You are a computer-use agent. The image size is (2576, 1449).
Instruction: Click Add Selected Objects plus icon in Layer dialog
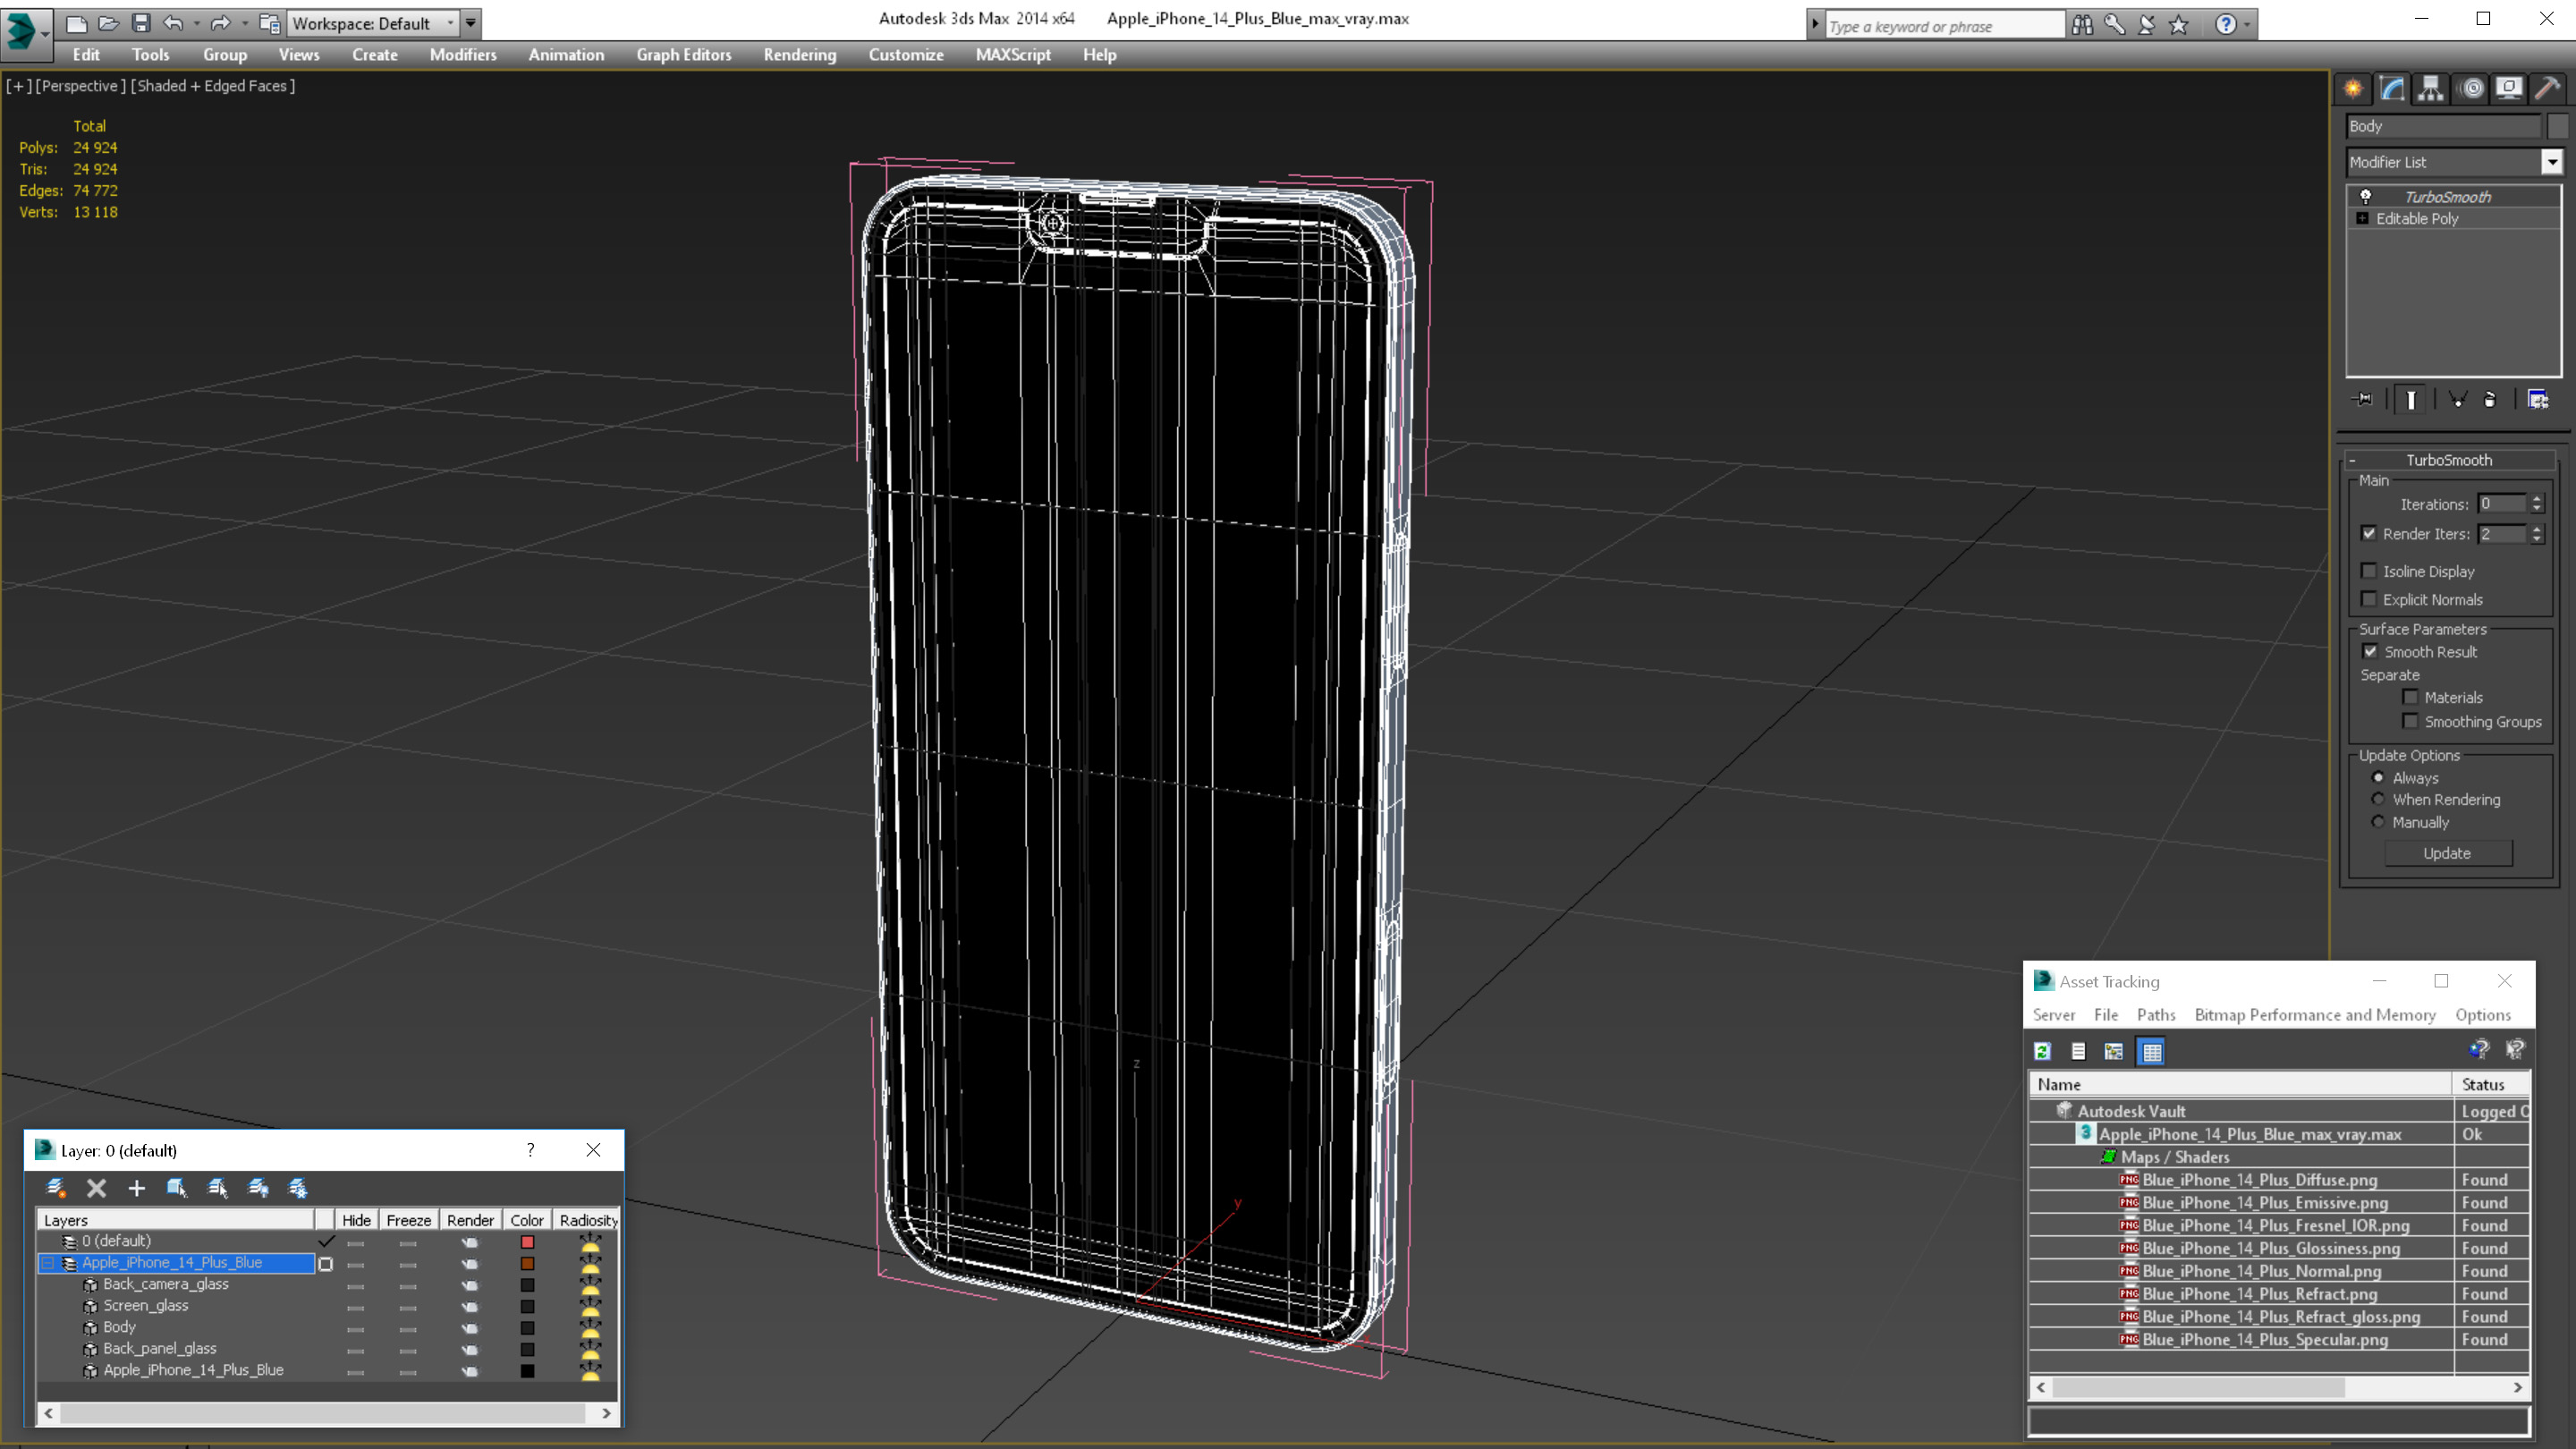click(137, 1188)
